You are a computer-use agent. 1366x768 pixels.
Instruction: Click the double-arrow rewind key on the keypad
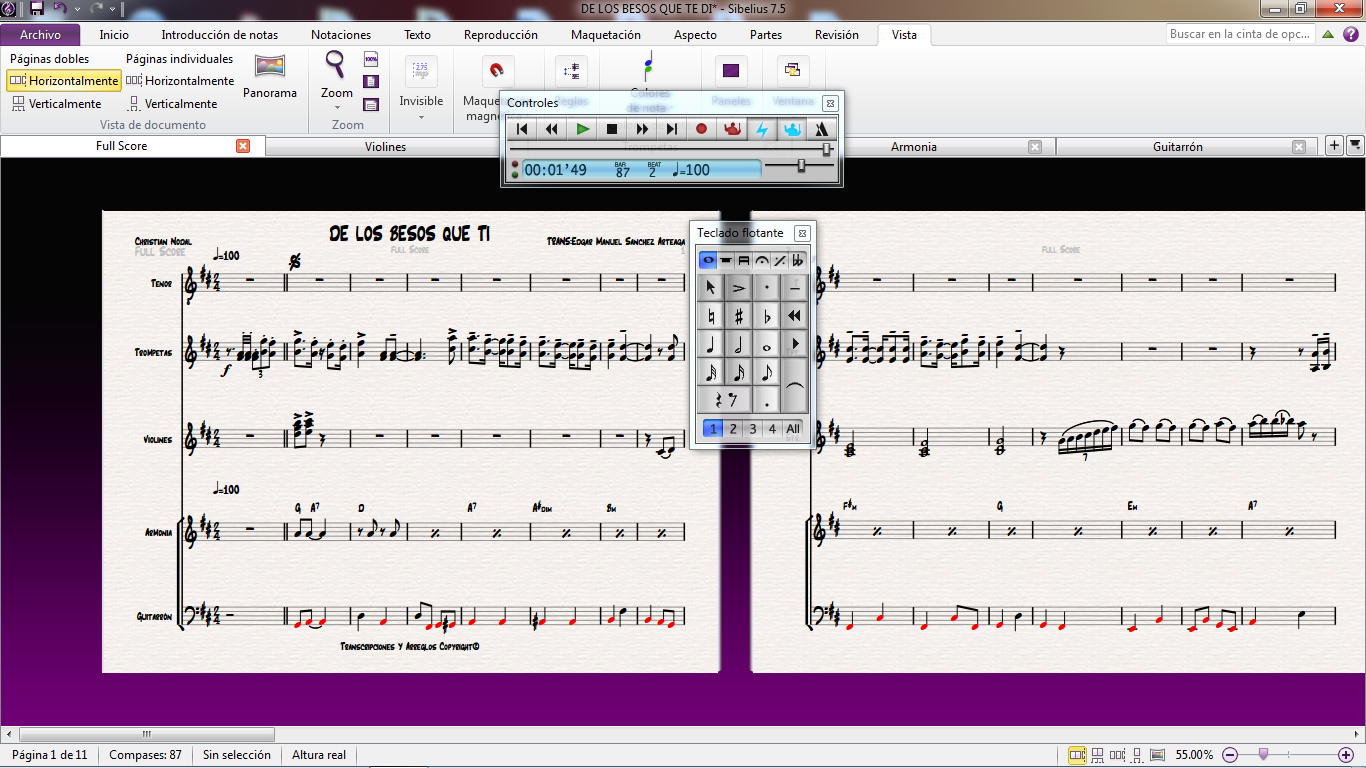[794, 317]
